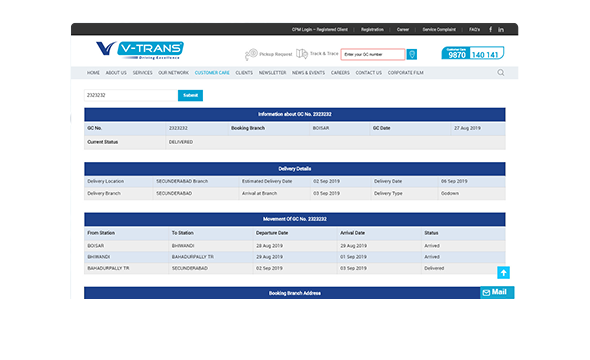Click the blue GC number search icon
The image size is (590, 360).
412,54
